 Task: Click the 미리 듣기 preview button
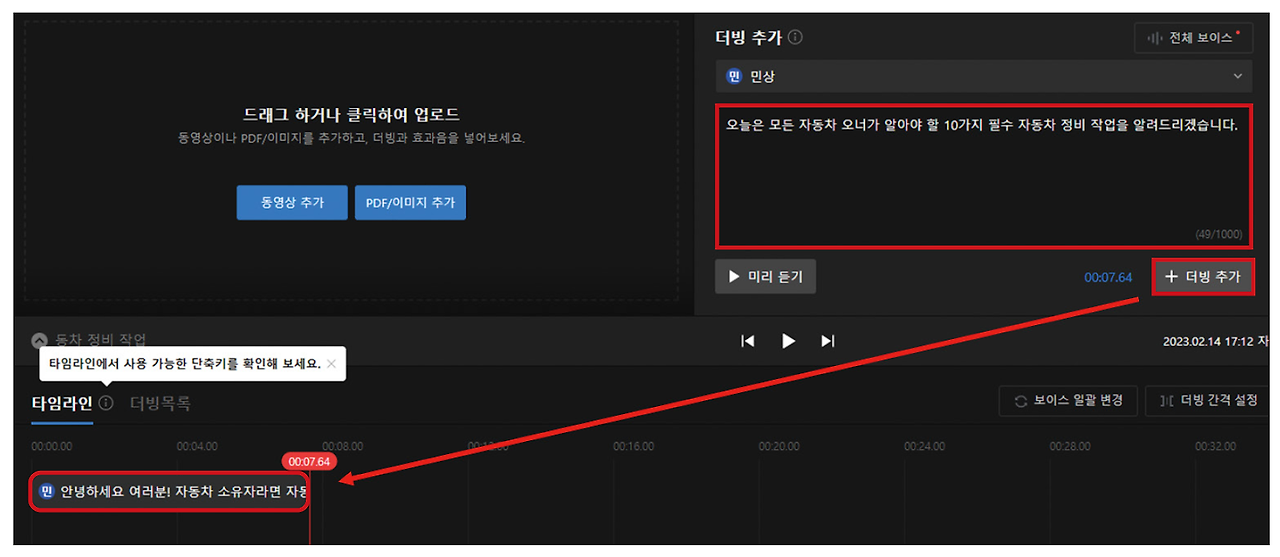[765, 277]
